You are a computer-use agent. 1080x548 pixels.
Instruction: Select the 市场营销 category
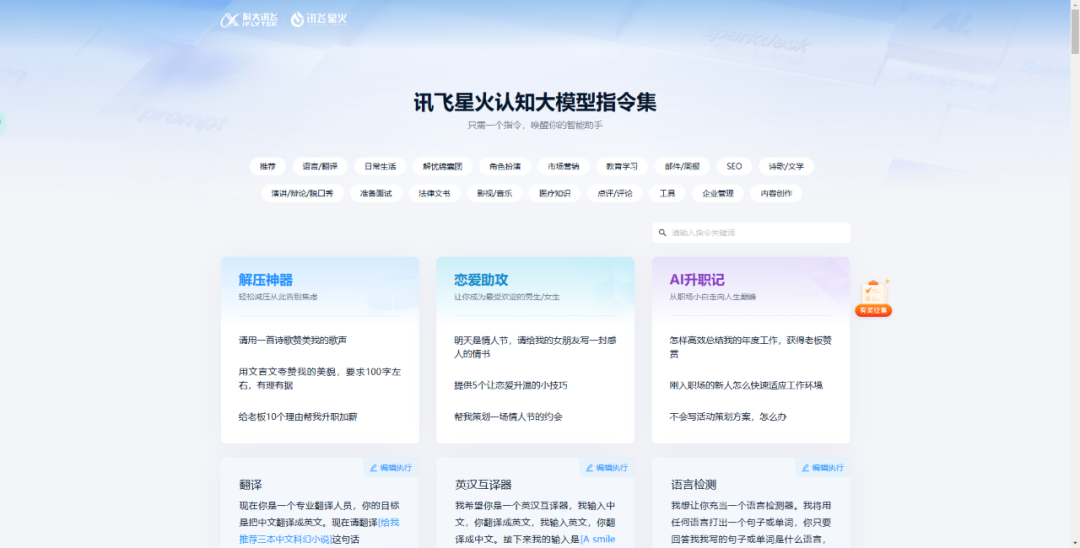(563, 166)
